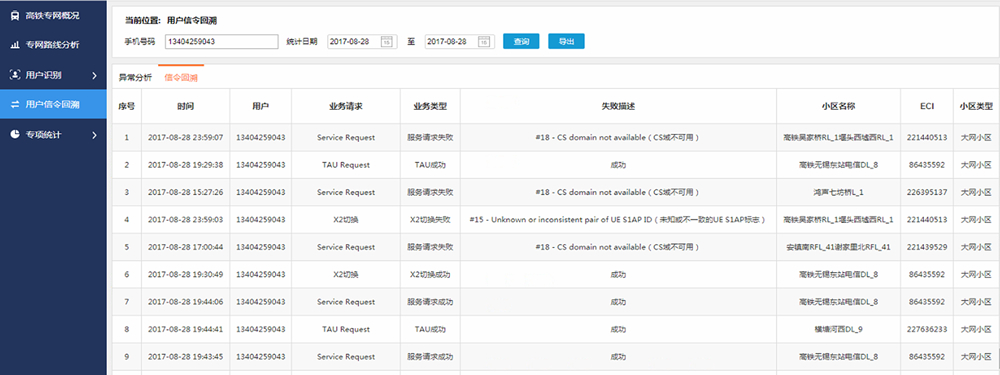The image size is (1000, 375).
Task: Click the phone number input field
Action: (221, 41)
